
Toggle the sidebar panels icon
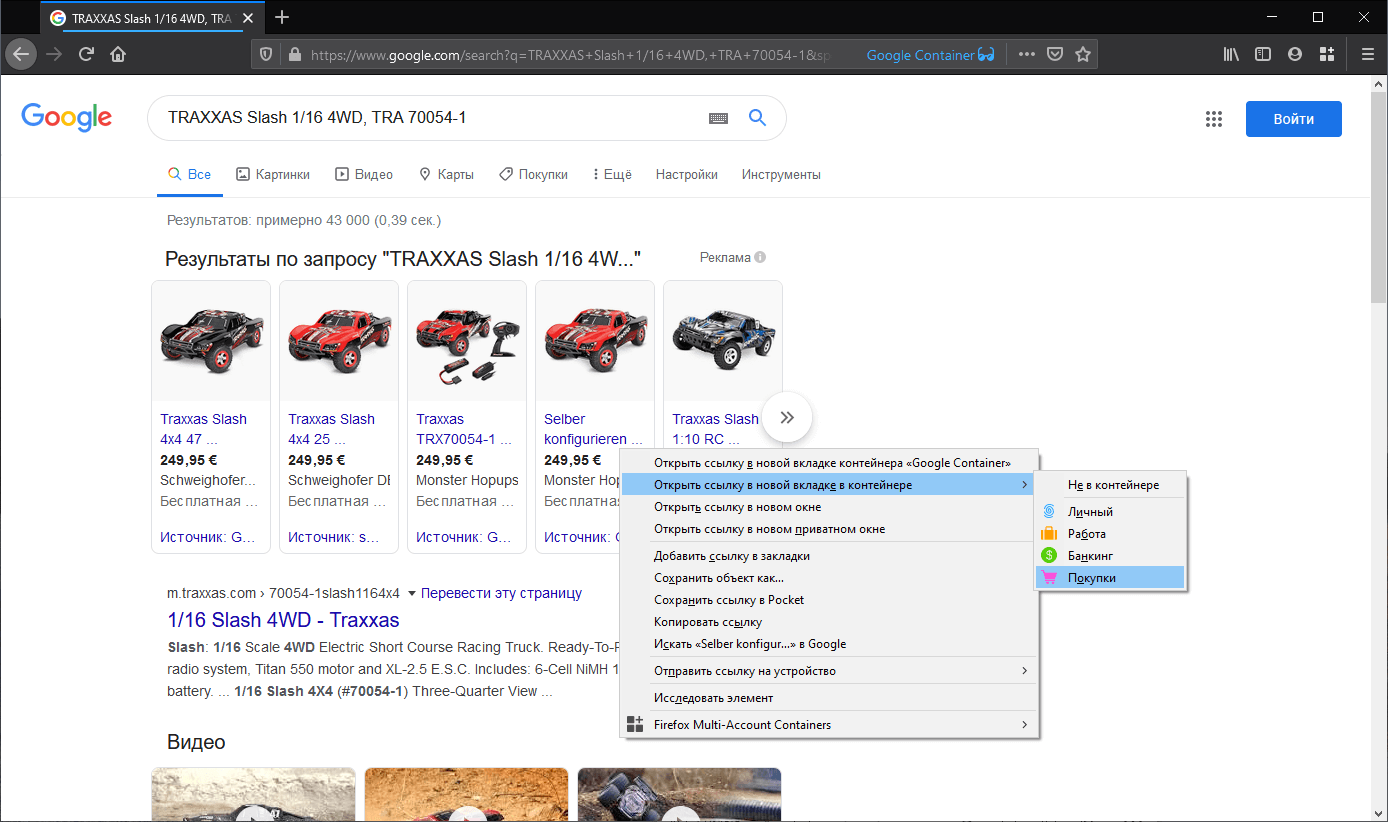tap(1262, 54)
